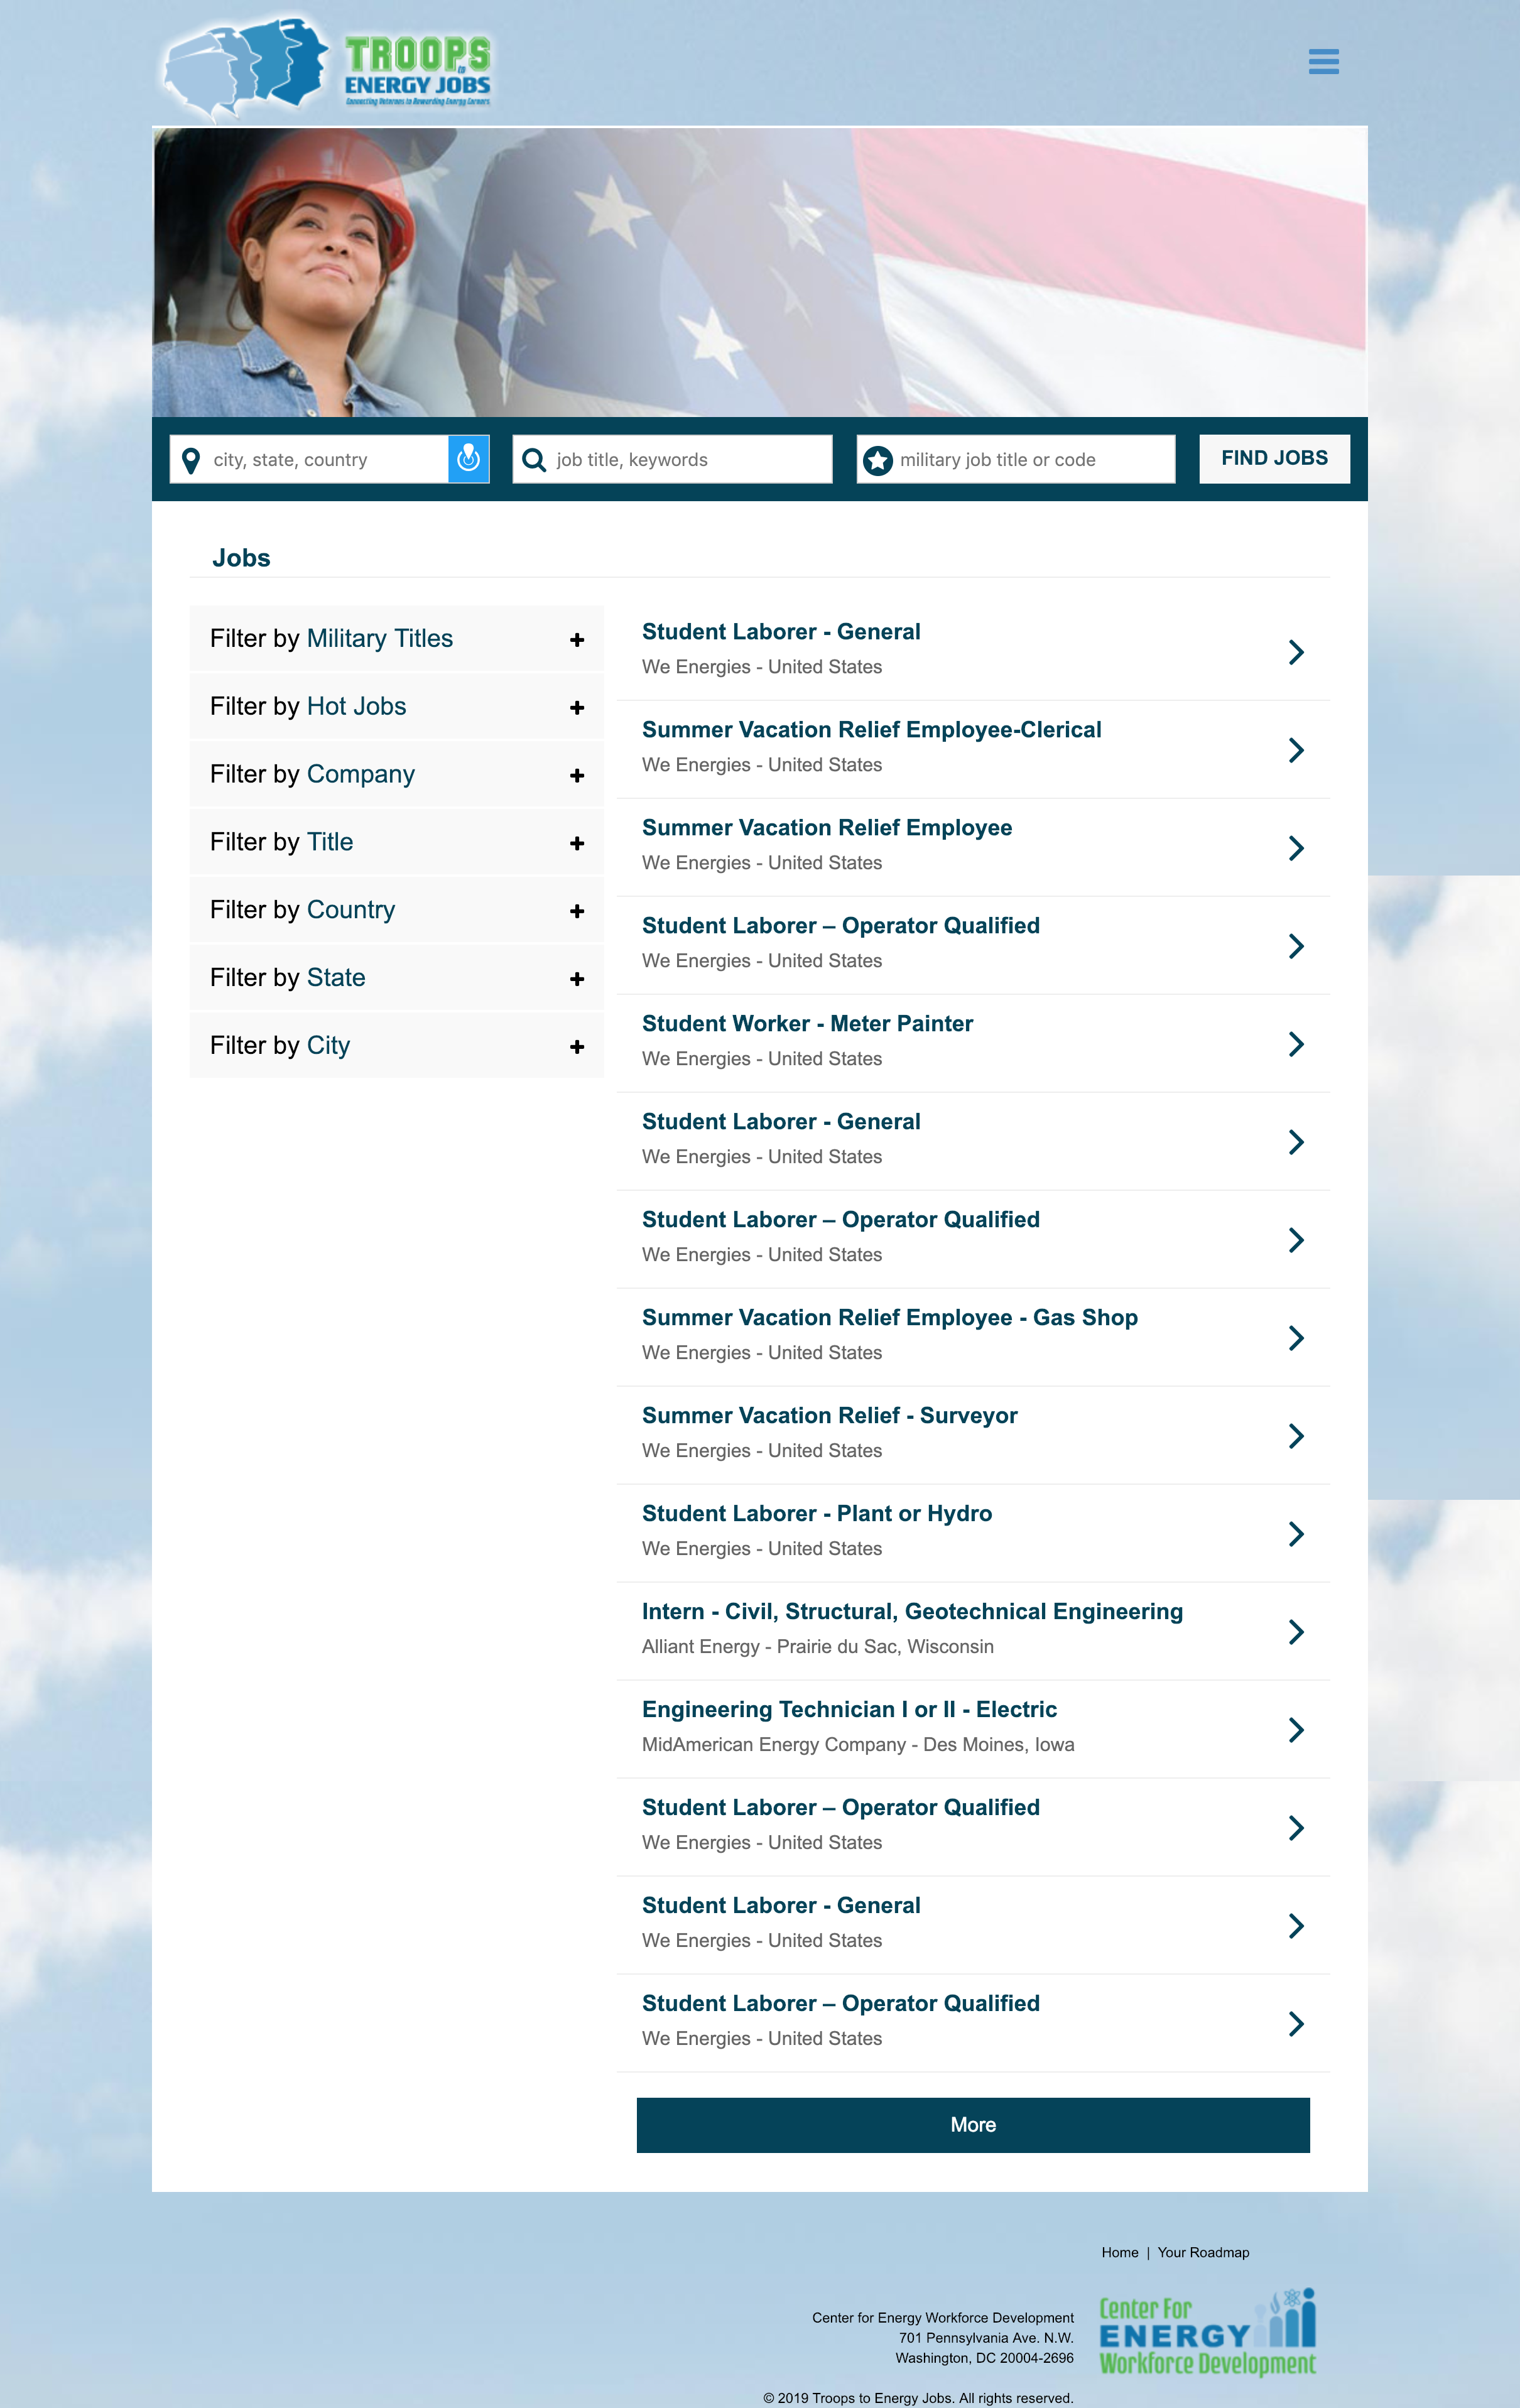
Task: Click the More button
Action: [x=973, y=2125]
